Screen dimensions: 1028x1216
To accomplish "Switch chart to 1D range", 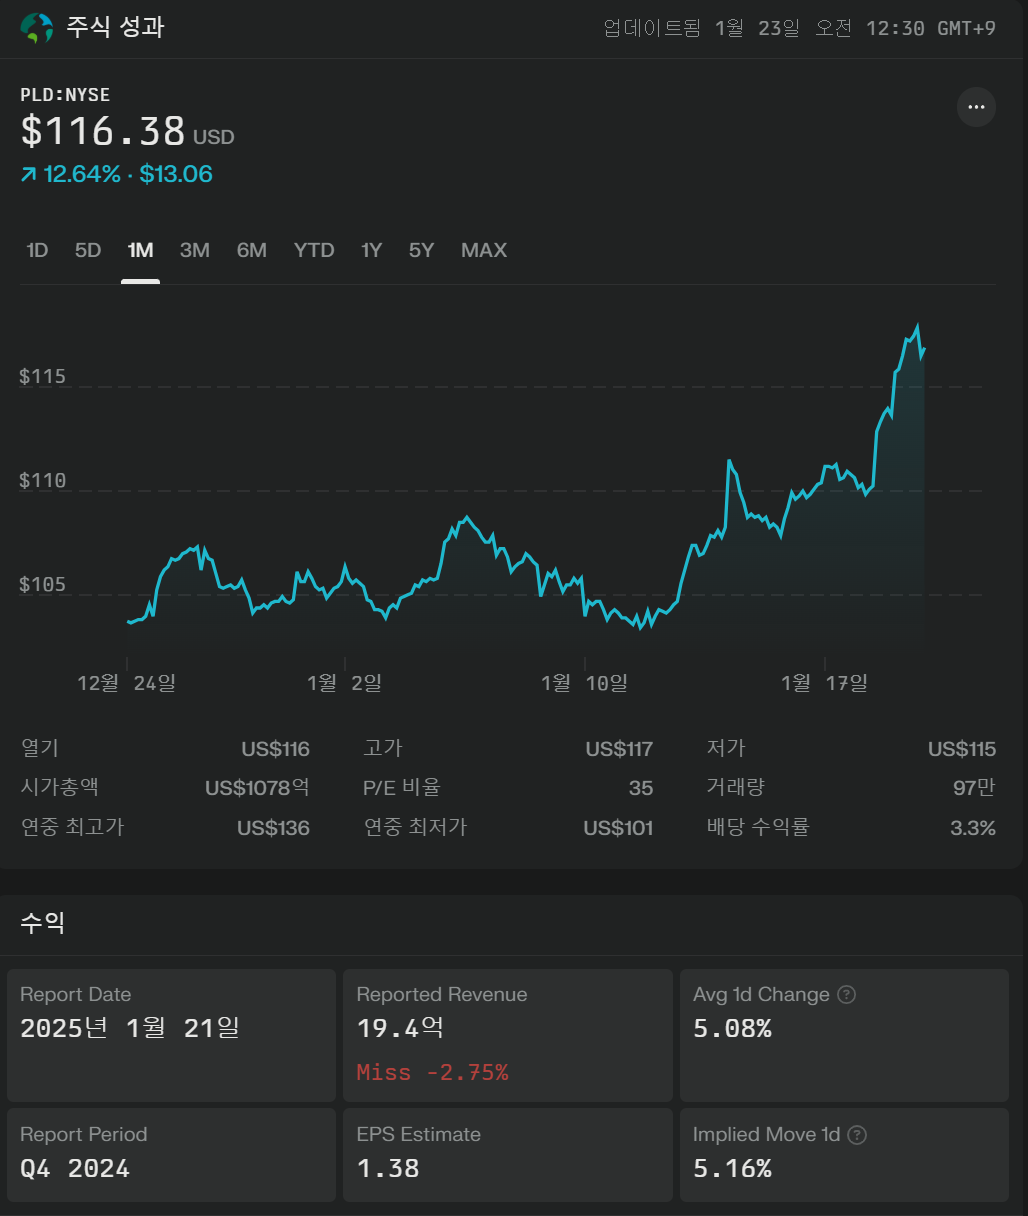I will (x=37, y=250).
